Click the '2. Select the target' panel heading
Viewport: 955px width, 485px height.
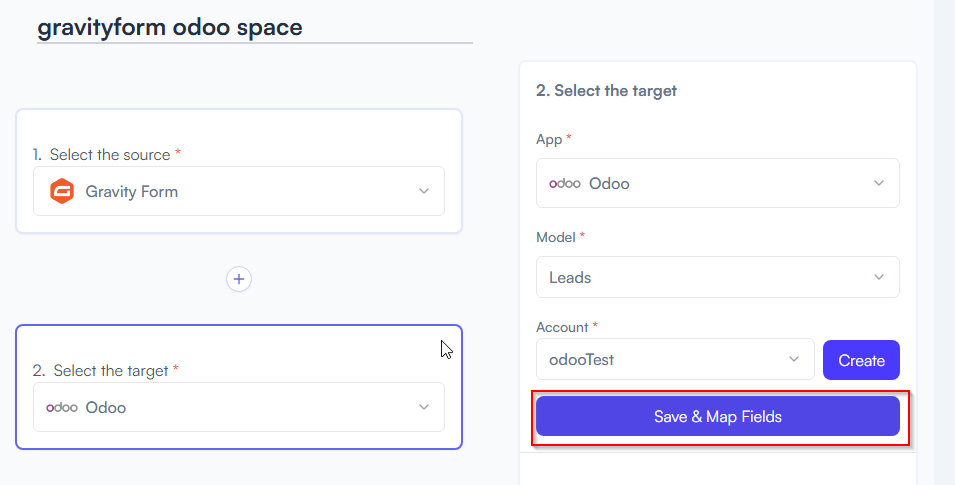(x=606, y=91)
